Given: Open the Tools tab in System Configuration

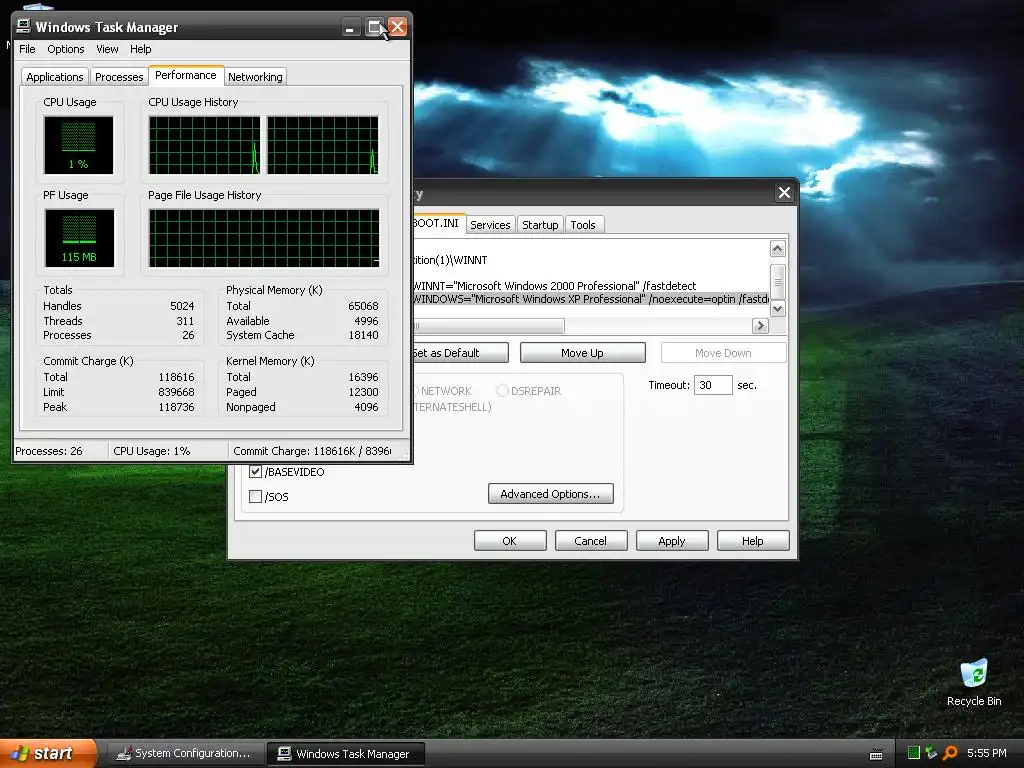Looking at the screenshot, I should pos(583,225).
